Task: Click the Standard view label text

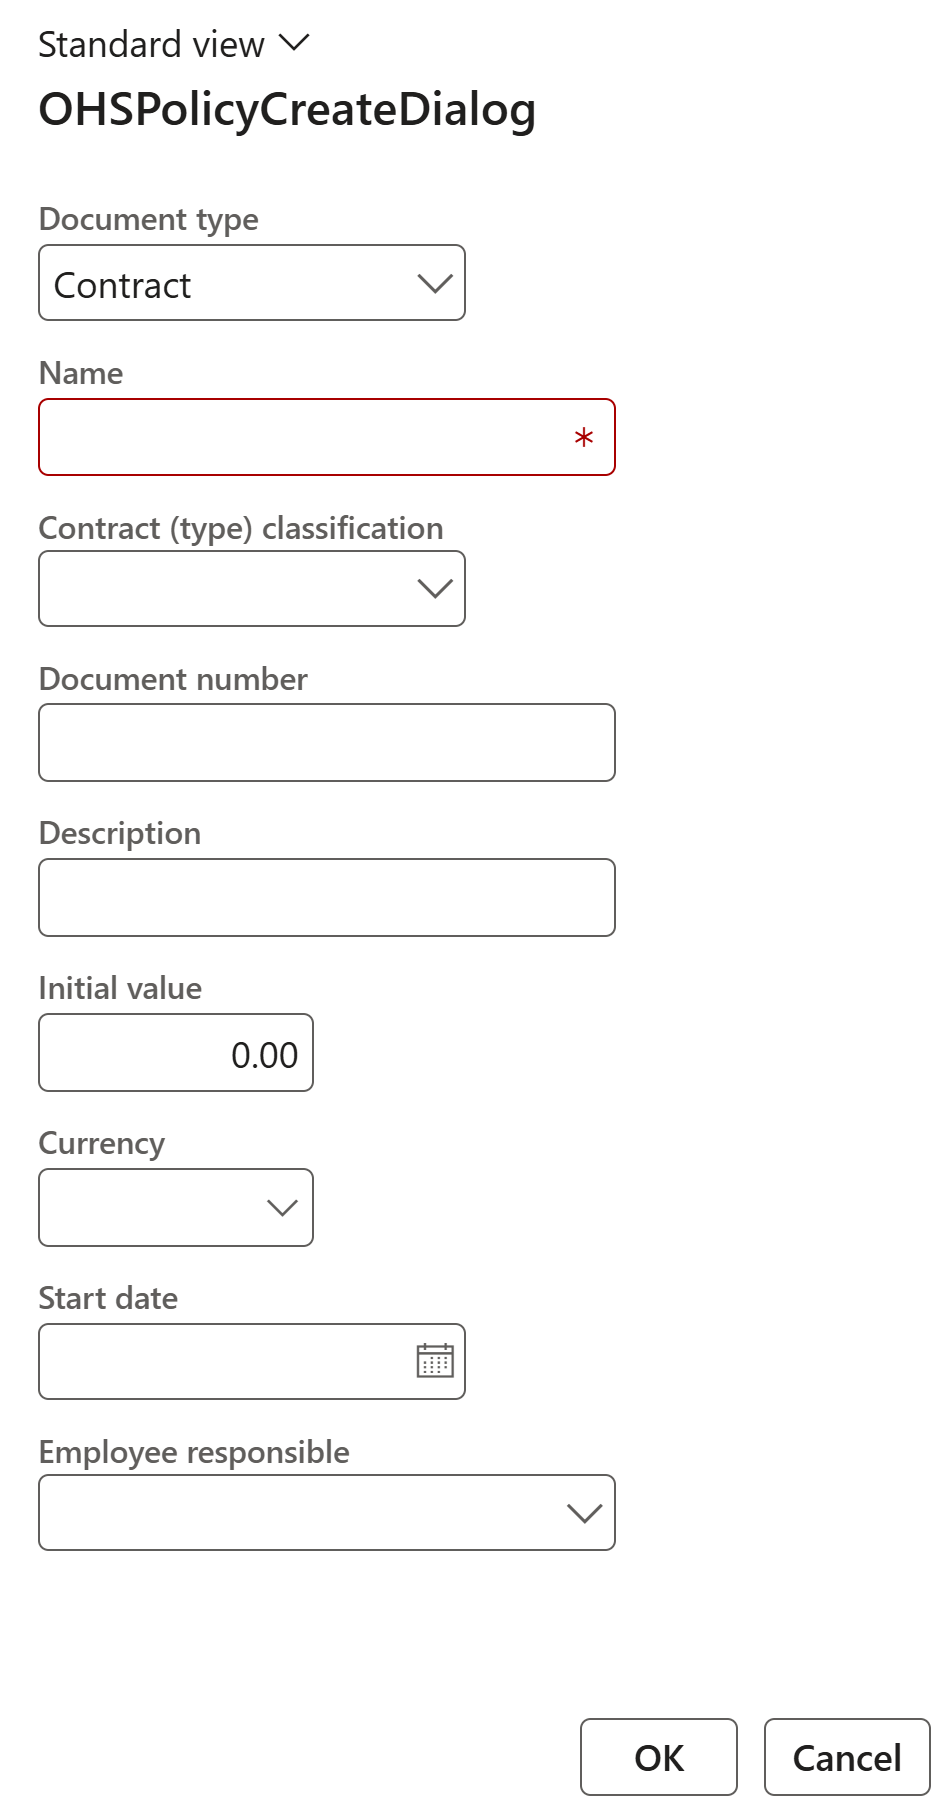Action: tap(151, 45)
